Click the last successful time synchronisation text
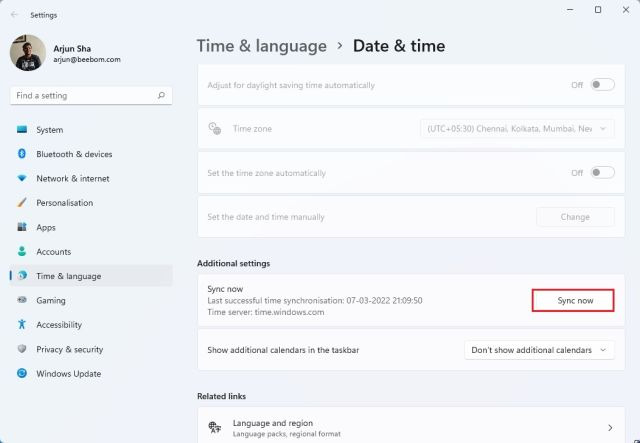This screenshot has width=640, height=443. pyautogui.click(x=315, y=301)
